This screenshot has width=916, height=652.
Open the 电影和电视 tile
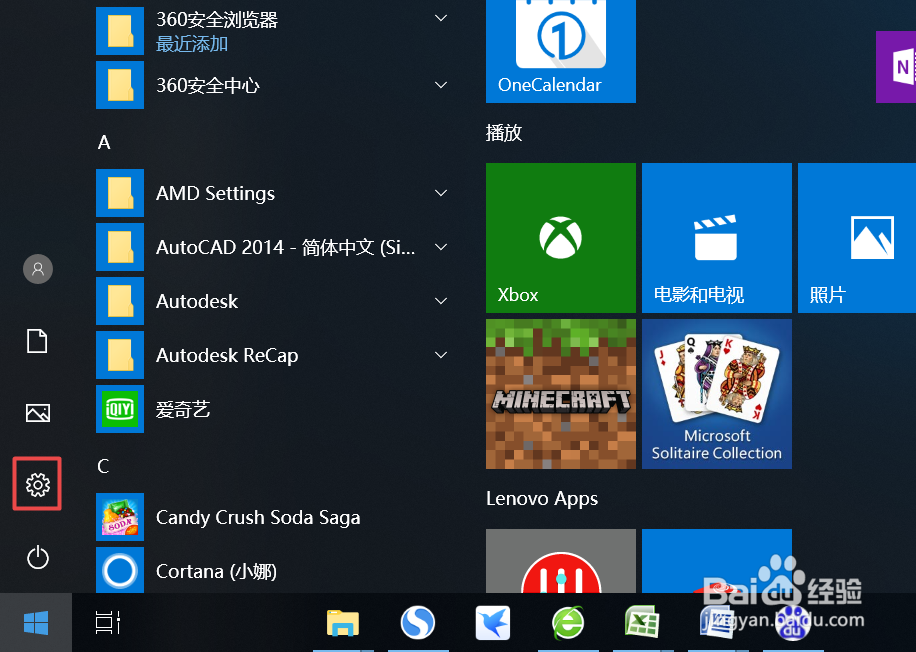tap(717, 238)
